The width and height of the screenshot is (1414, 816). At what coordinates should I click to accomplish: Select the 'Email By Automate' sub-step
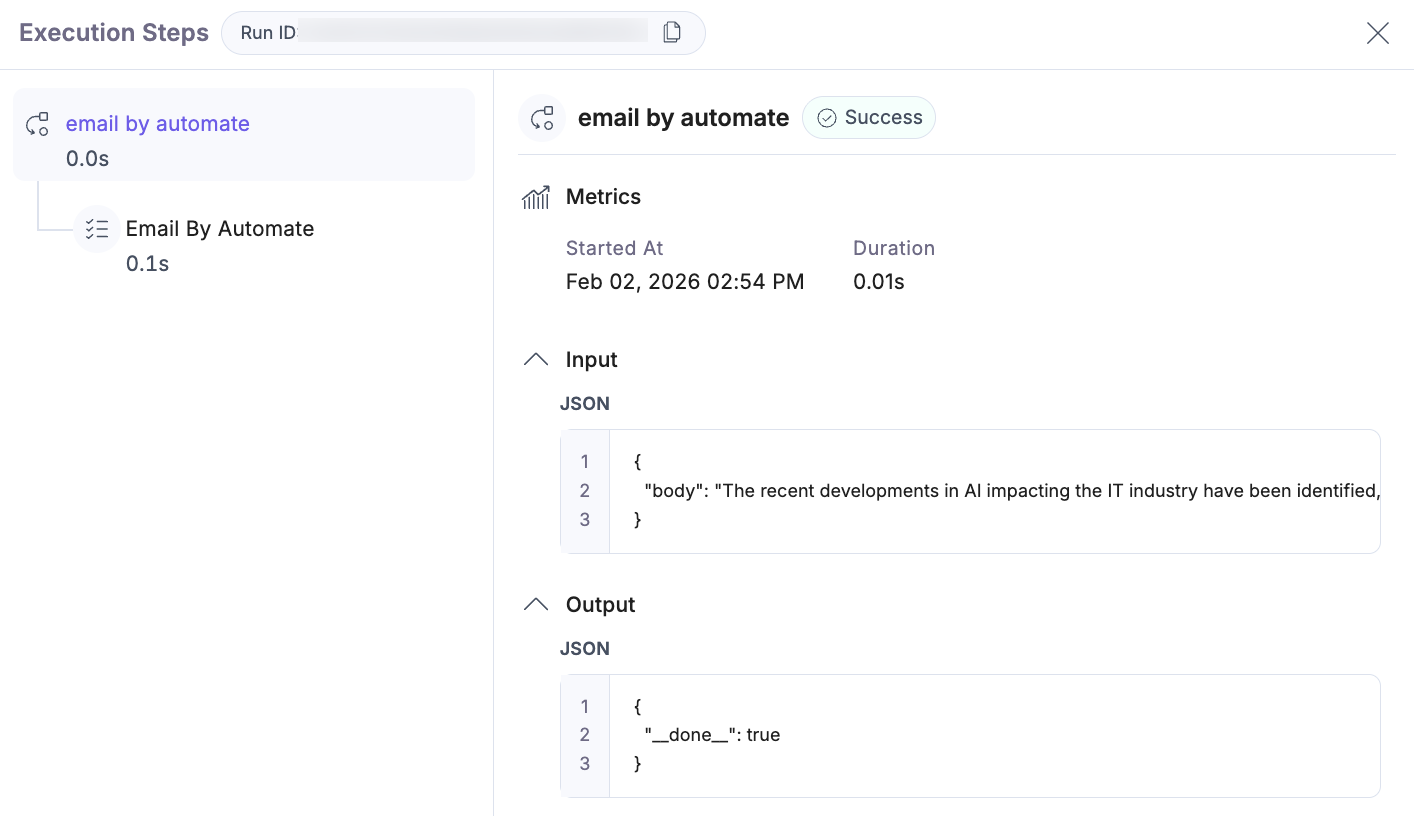pyautogui.click(x=220, y=228)
